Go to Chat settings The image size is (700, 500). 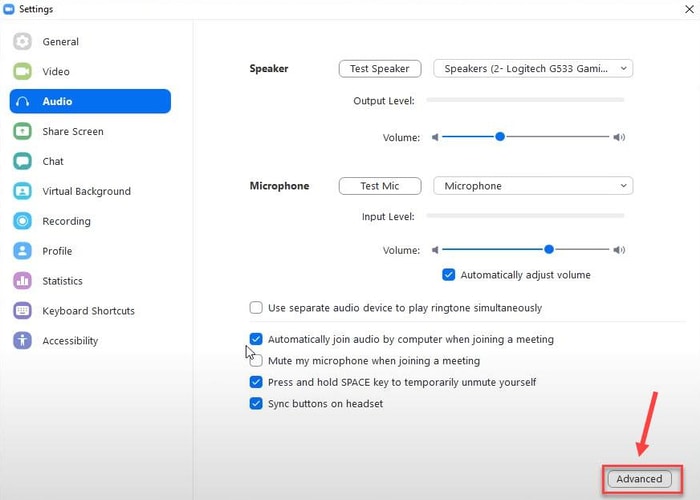[90, 161]
